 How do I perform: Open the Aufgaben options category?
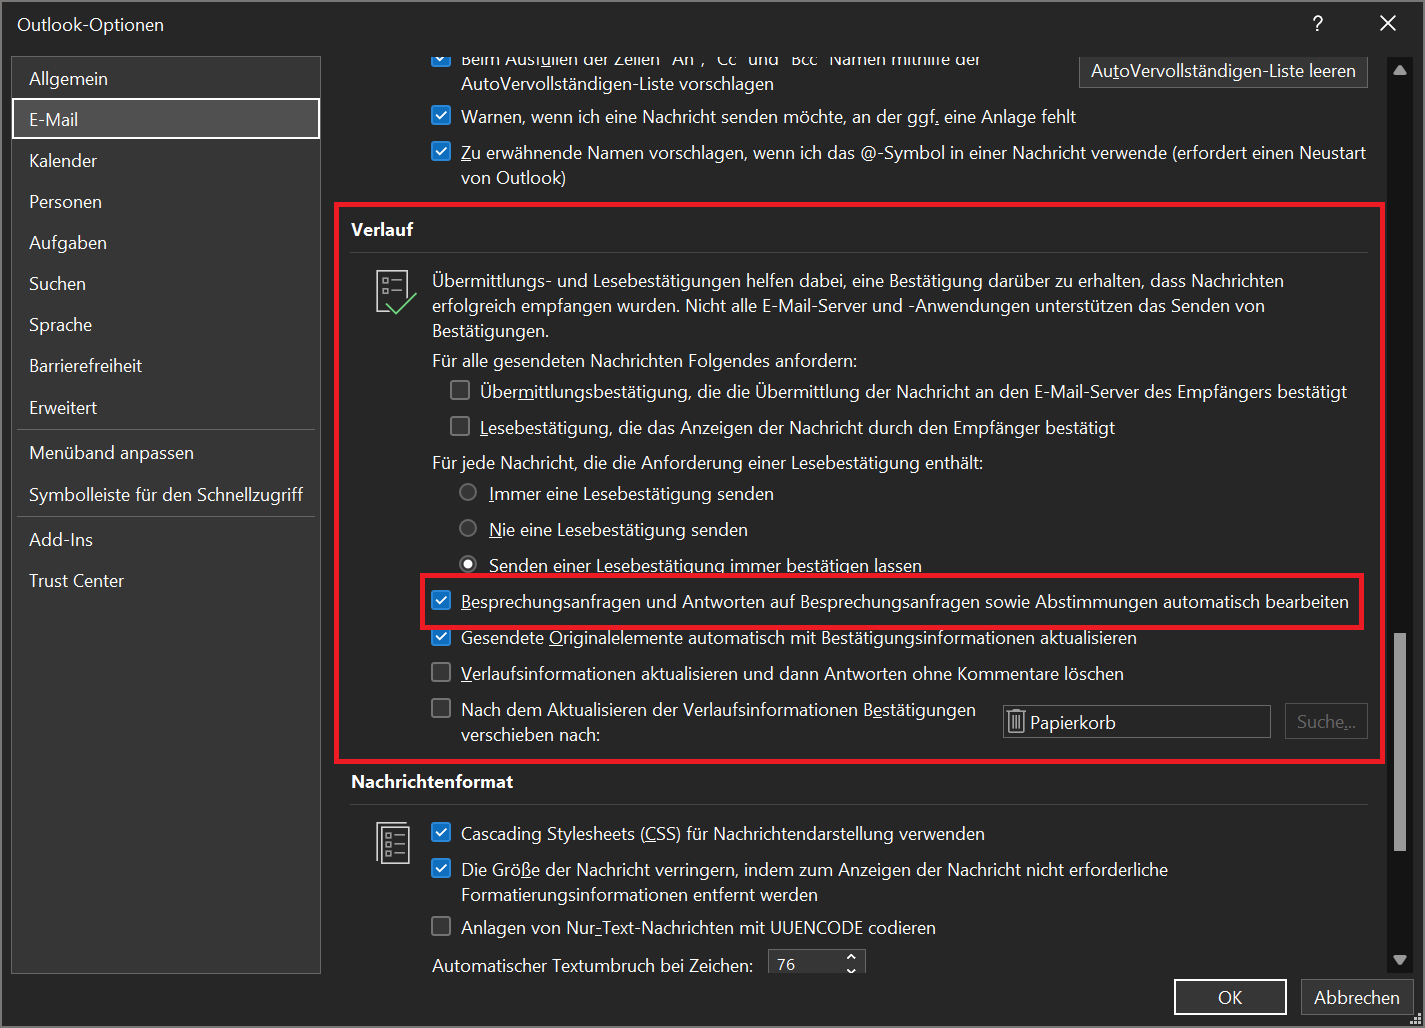click(x=166, y=242)
